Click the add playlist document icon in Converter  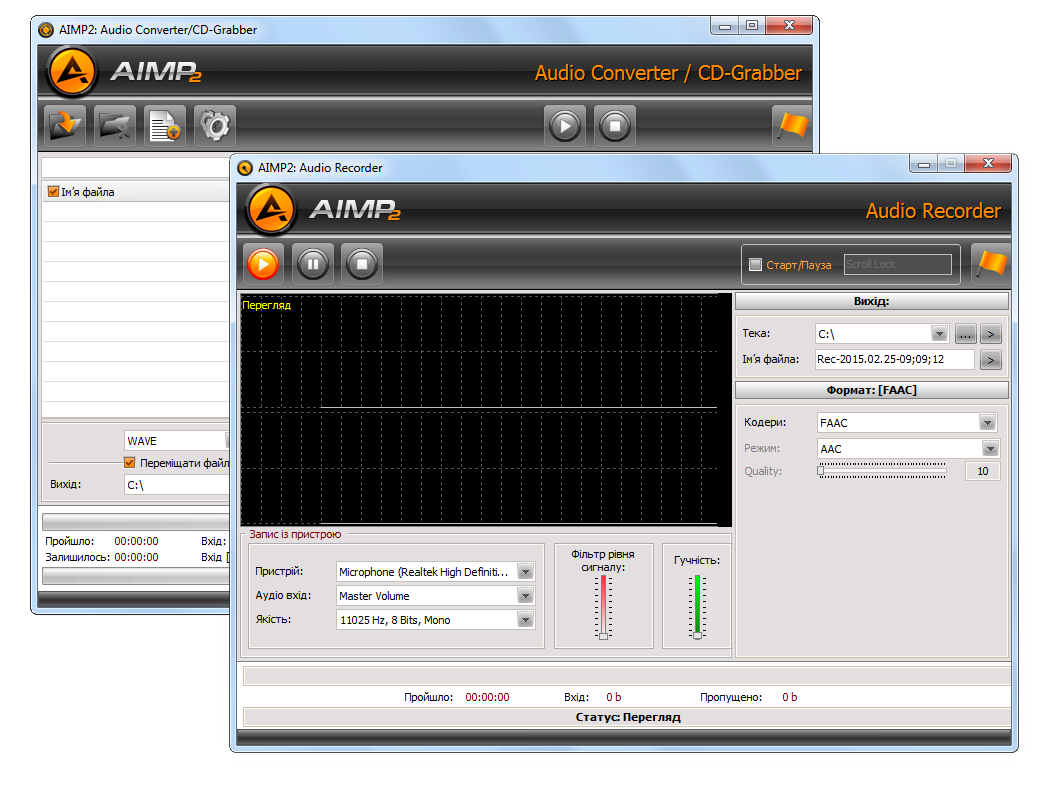coord(165,126)
